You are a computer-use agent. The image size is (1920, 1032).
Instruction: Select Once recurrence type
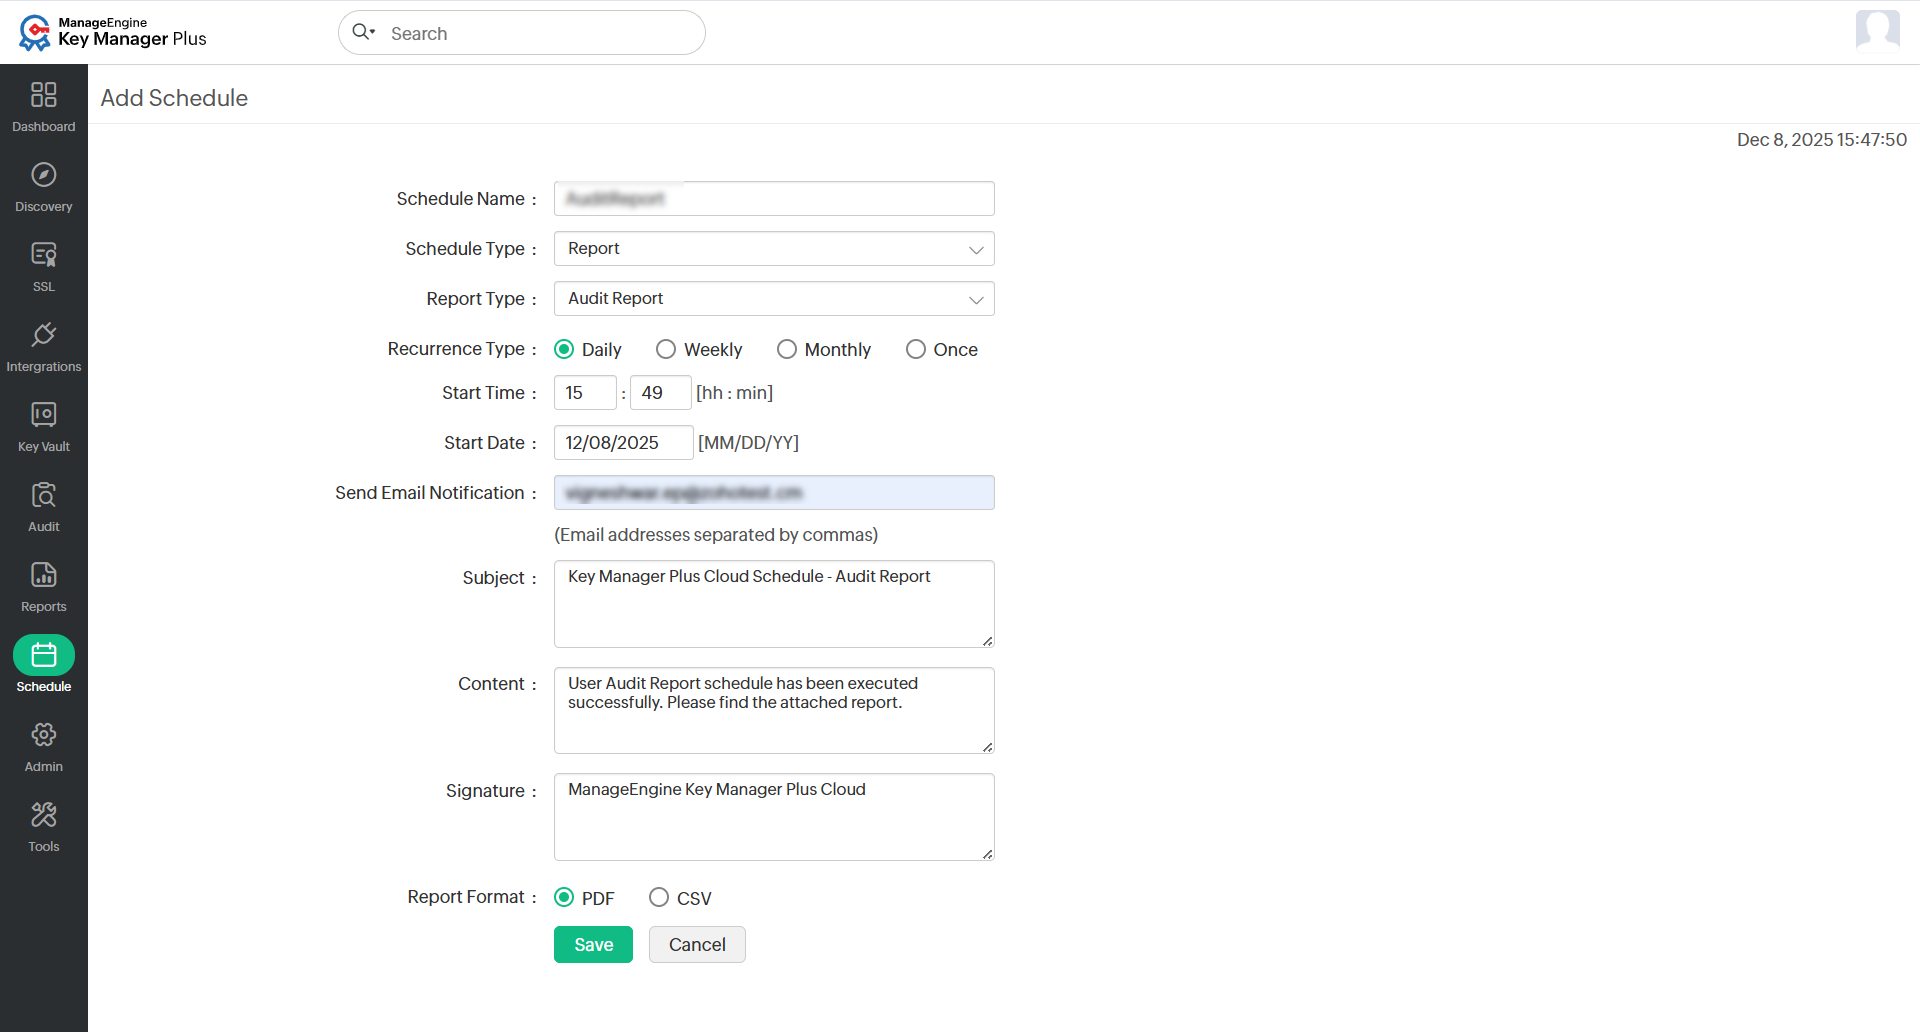click(916, 349)
